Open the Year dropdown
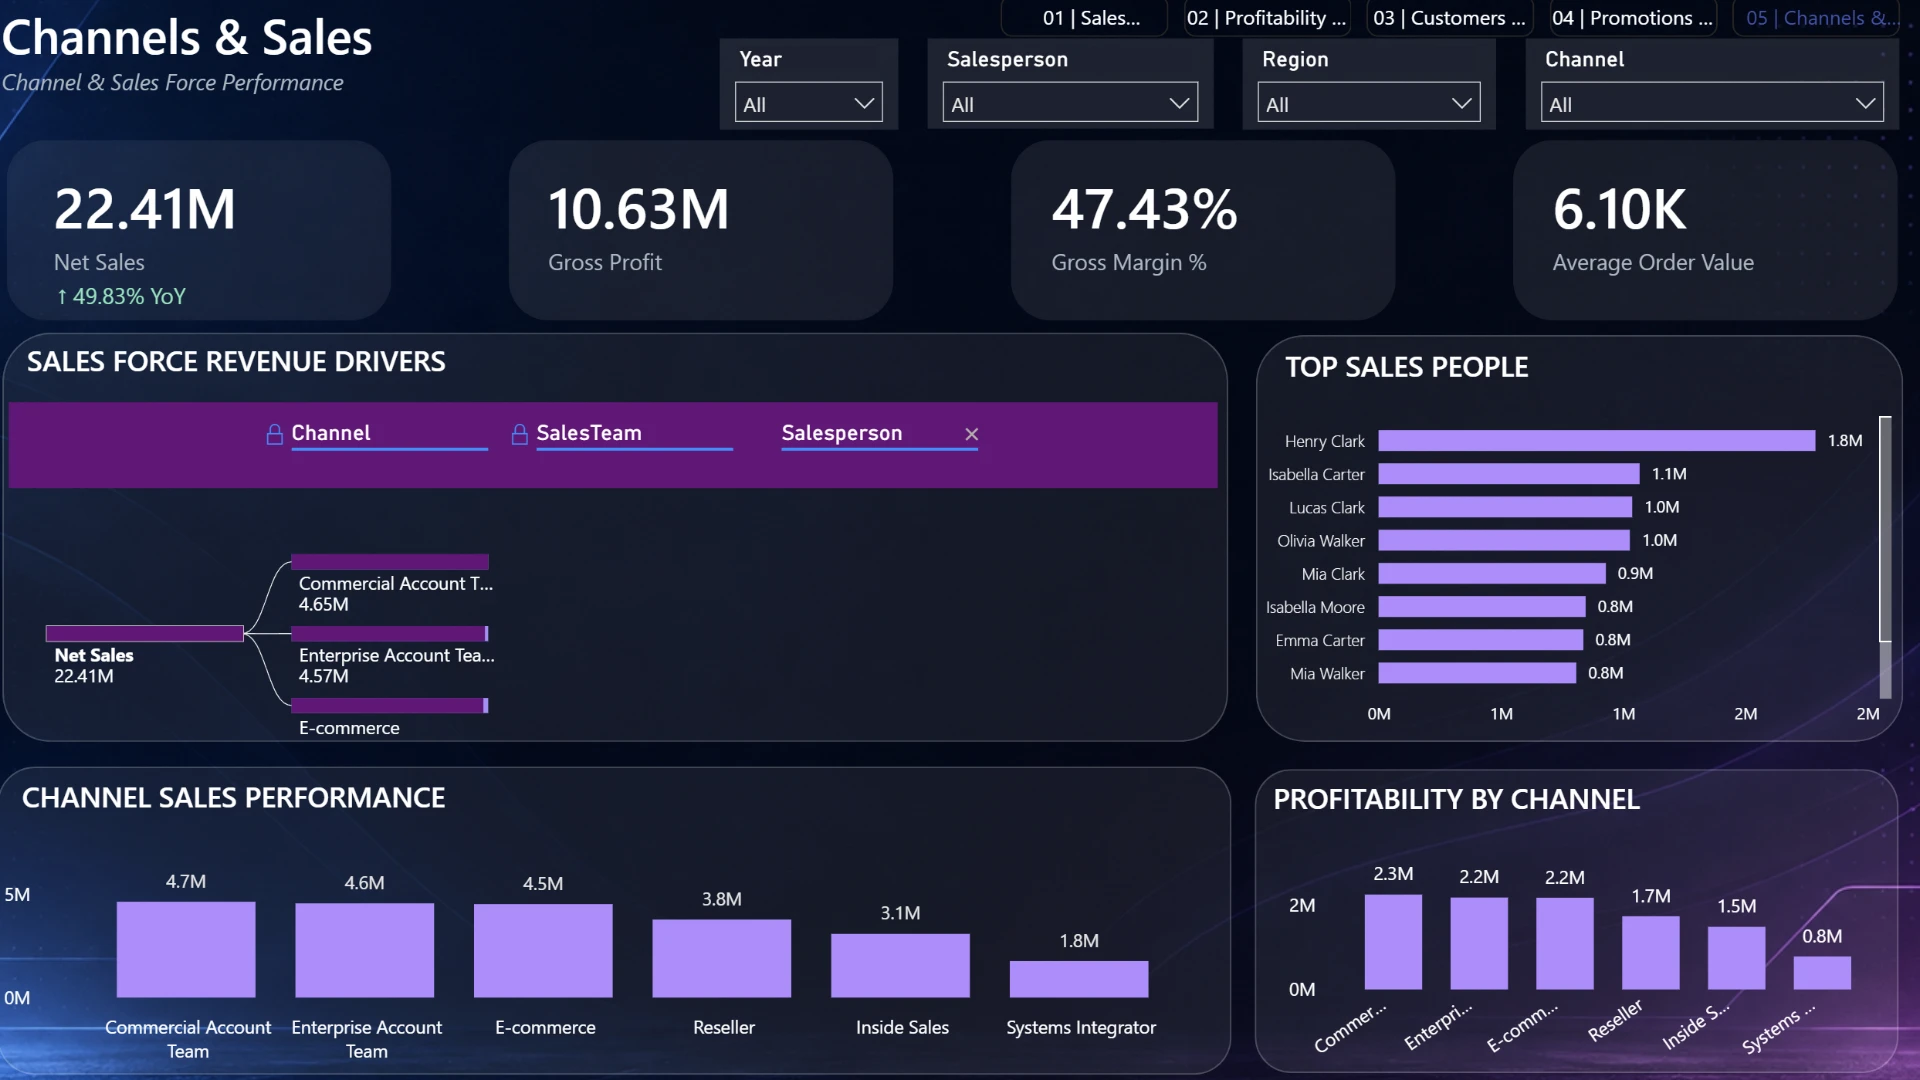 point(808,103)
